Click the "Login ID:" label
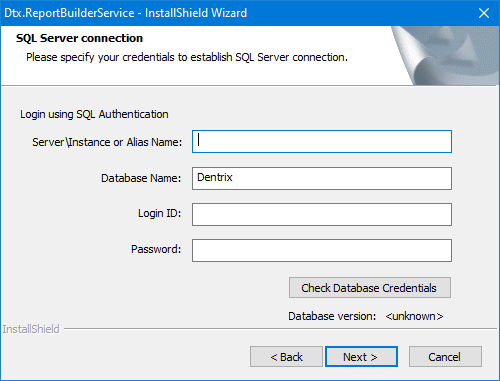Screen dimensions: 500x381 coord(159,213)
